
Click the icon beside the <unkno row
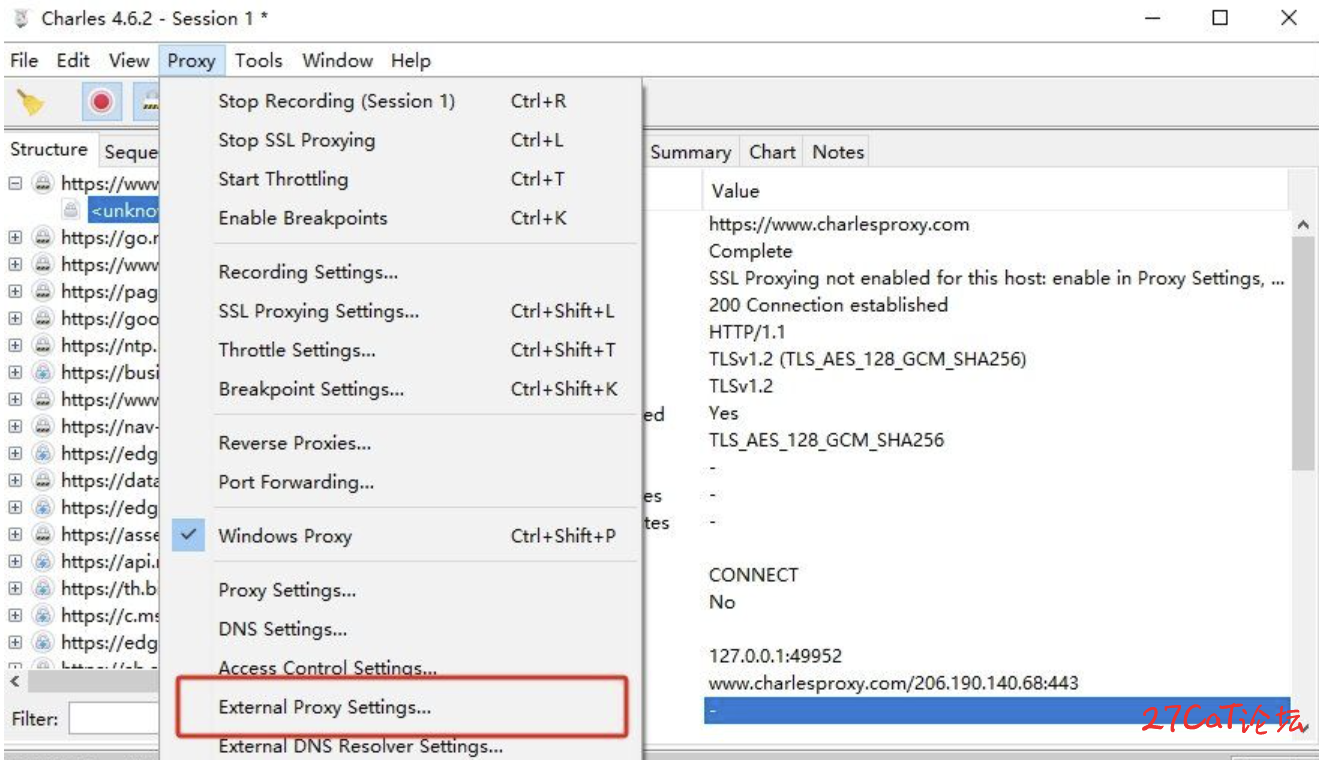71,211
